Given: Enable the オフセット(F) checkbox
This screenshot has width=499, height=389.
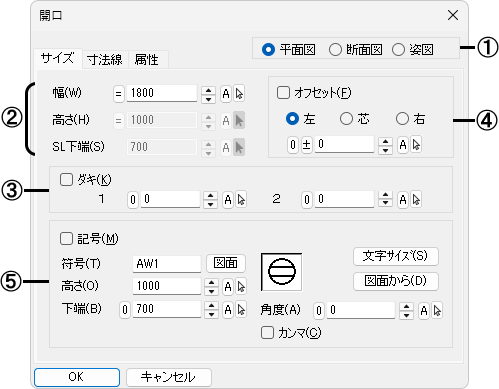Looking at the screenshot, I should pos(283,92).
